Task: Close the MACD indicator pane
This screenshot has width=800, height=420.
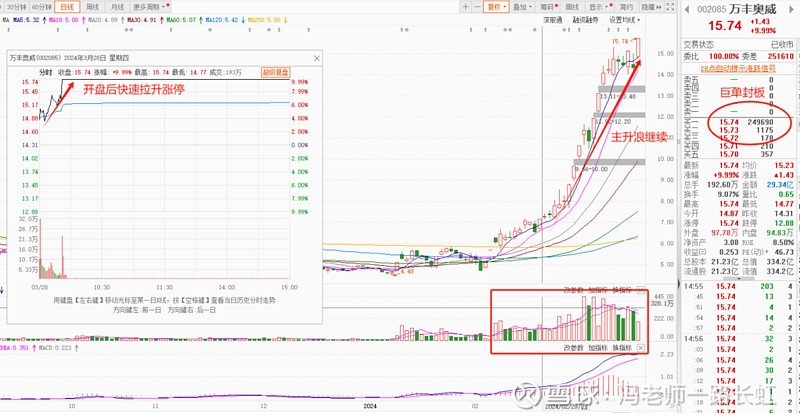Action: 641,348
